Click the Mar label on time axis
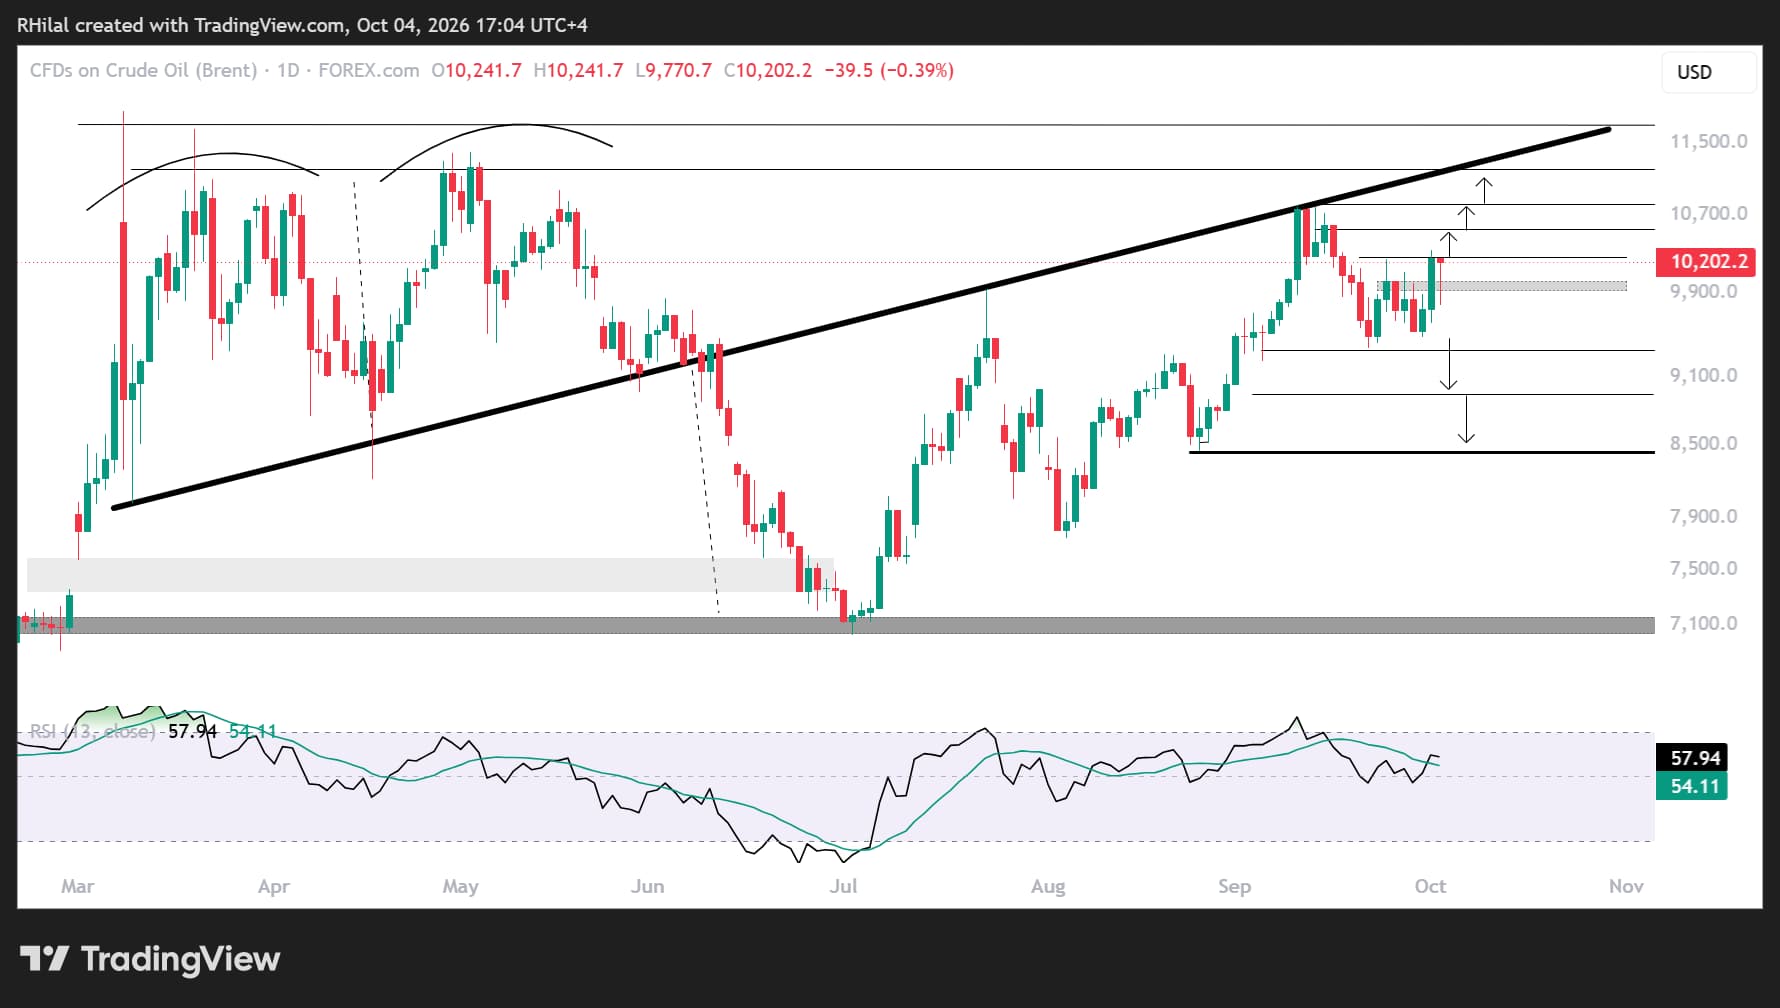Screen dimensions: 1780x1008 point(78,886)
